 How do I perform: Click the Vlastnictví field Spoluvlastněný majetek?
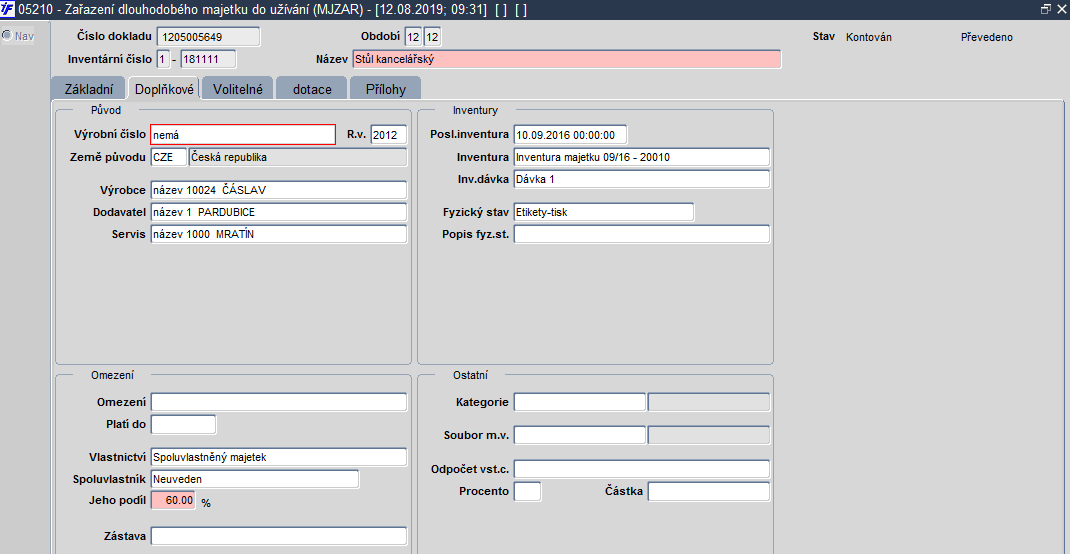(x=278, y=457)
